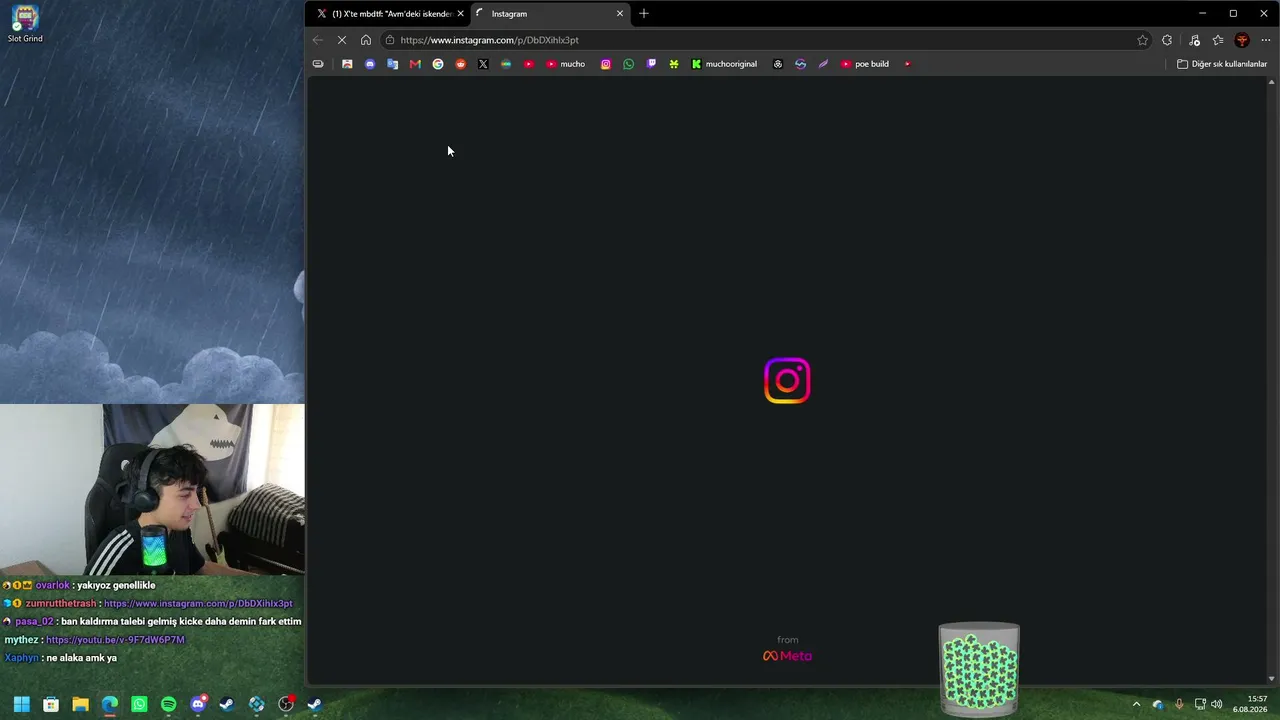Viewport: 1280px width, 720px height.
Task: Open the browser settings and more menu
Action: click(1266, 40)
